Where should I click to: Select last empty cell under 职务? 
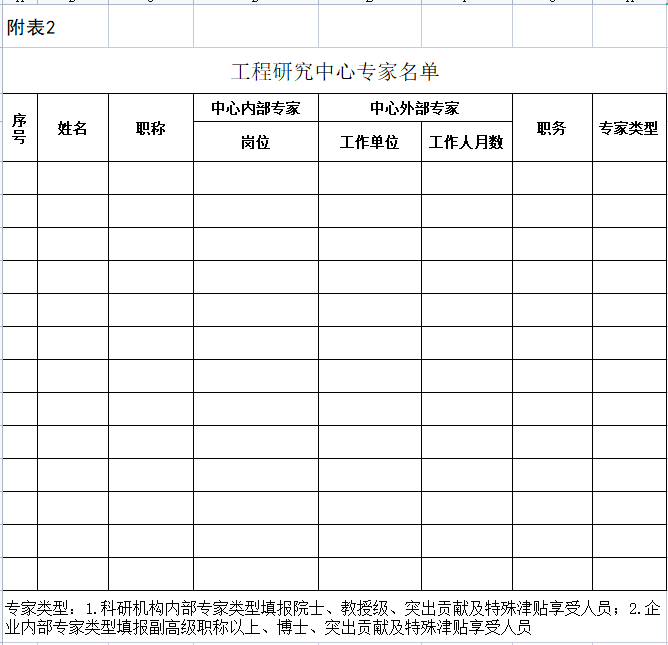[551, 574]
